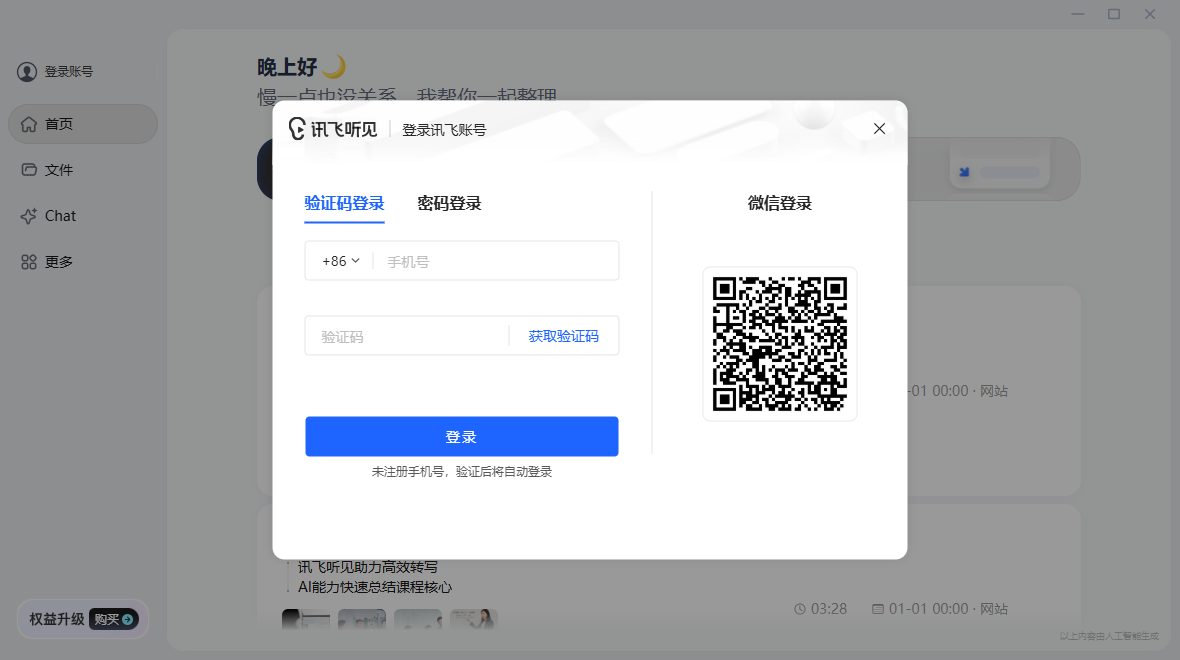
Task: Maximize the application window
Action: coord(1114,14)
